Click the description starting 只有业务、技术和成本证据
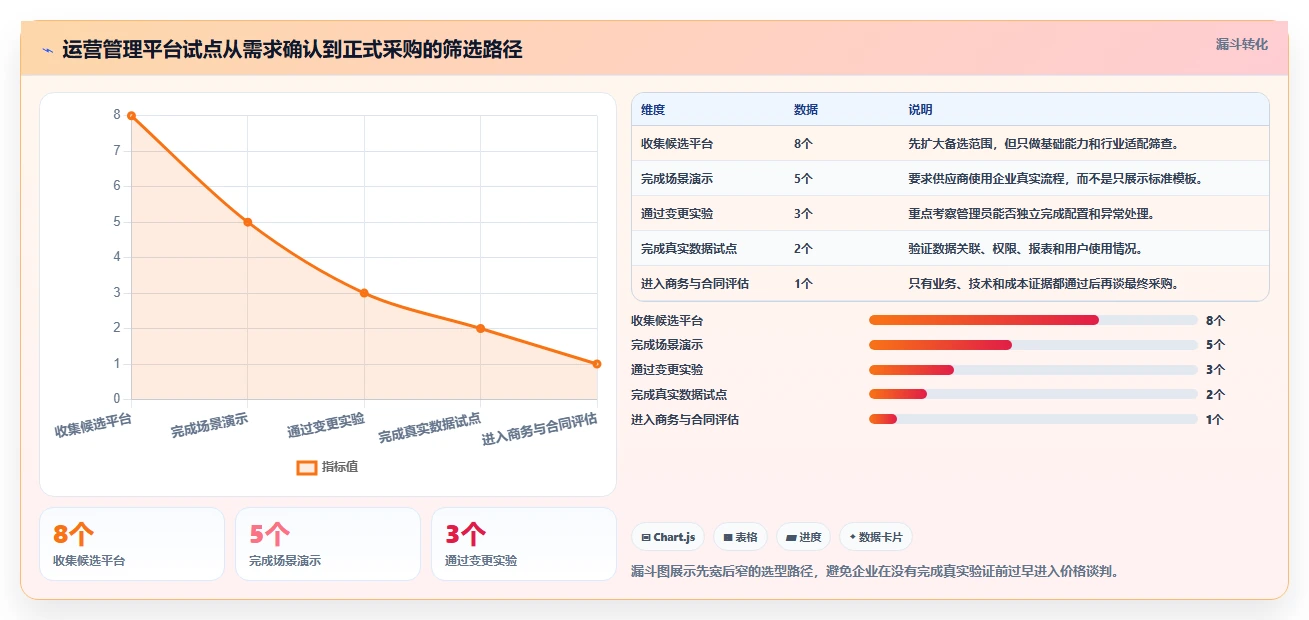Screen dimensions: 1309x620 point(1045,284)
